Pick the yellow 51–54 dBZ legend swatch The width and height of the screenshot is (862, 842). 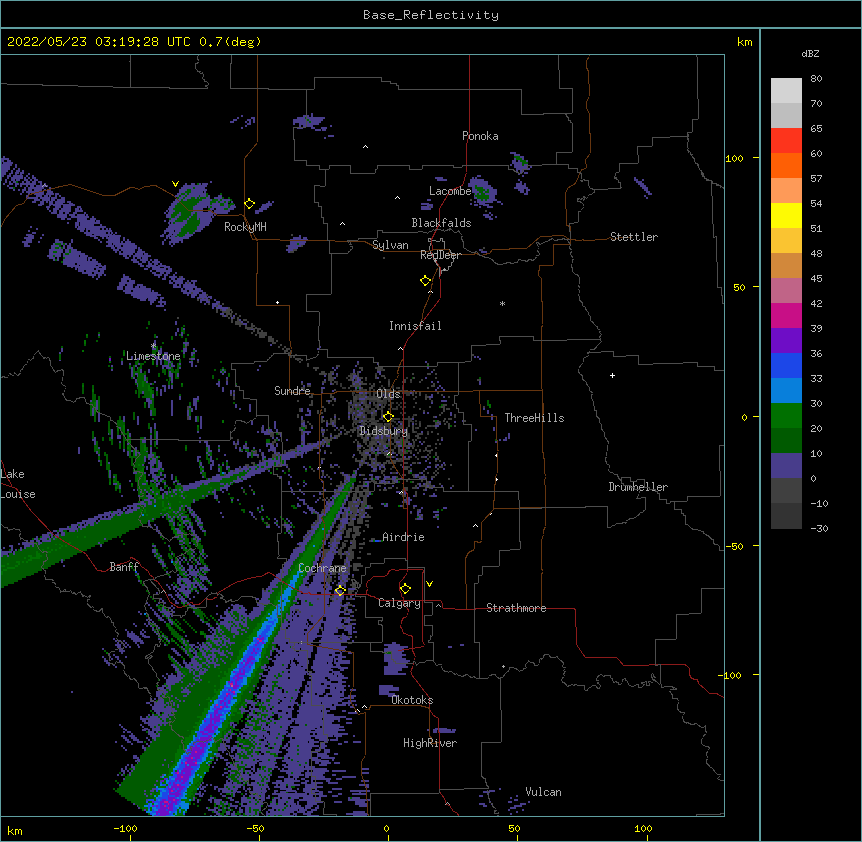pyautogui.click(x=786, y=215)
